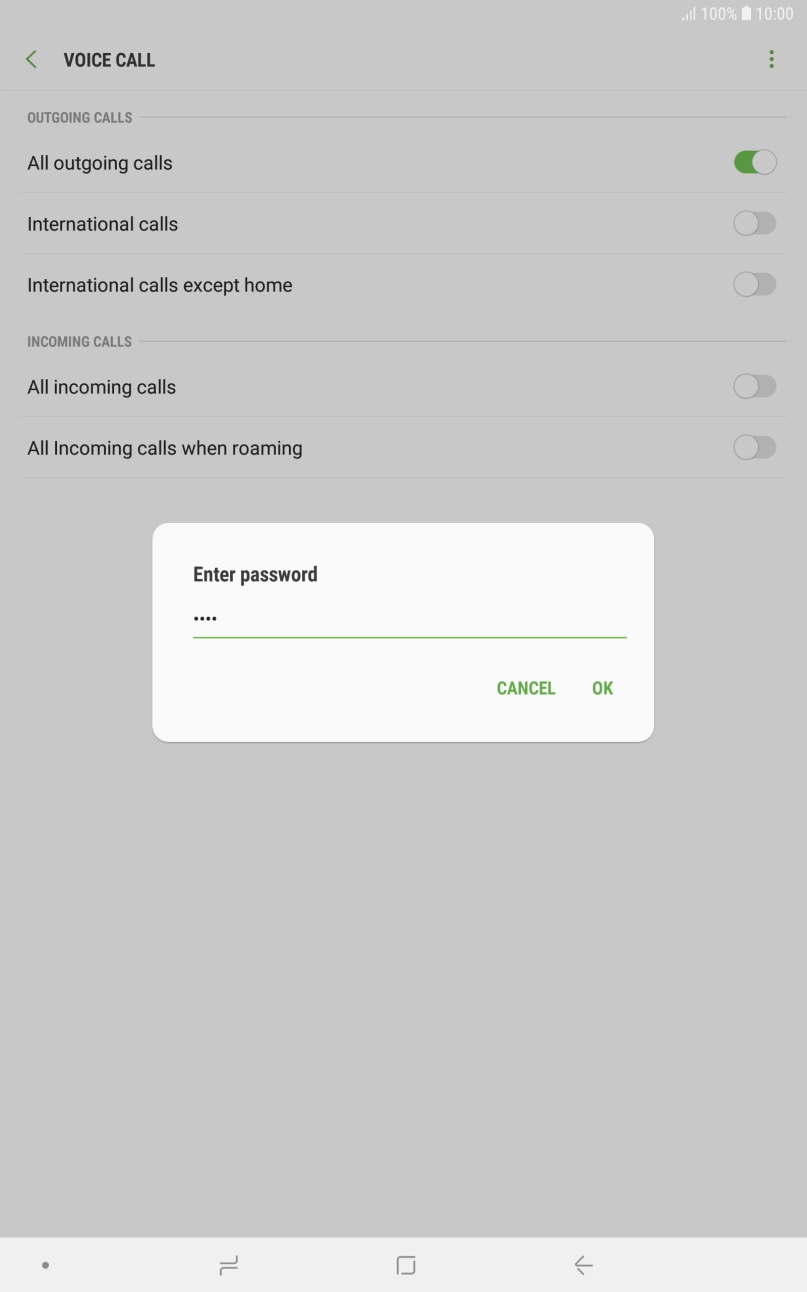Confirm the password with OK
The width and height of the screenshot is (807, 1292).
pos(601,688)
